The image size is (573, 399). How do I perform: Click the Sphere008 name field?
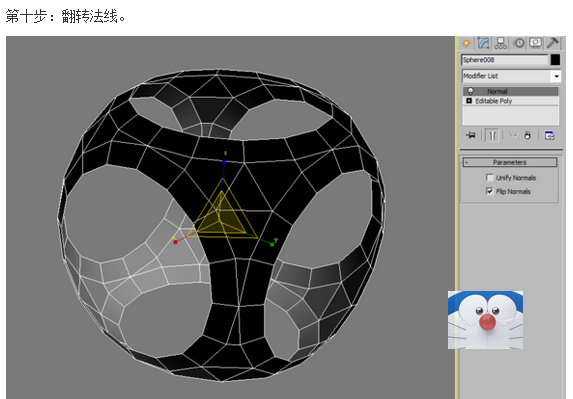click(505, 60)
